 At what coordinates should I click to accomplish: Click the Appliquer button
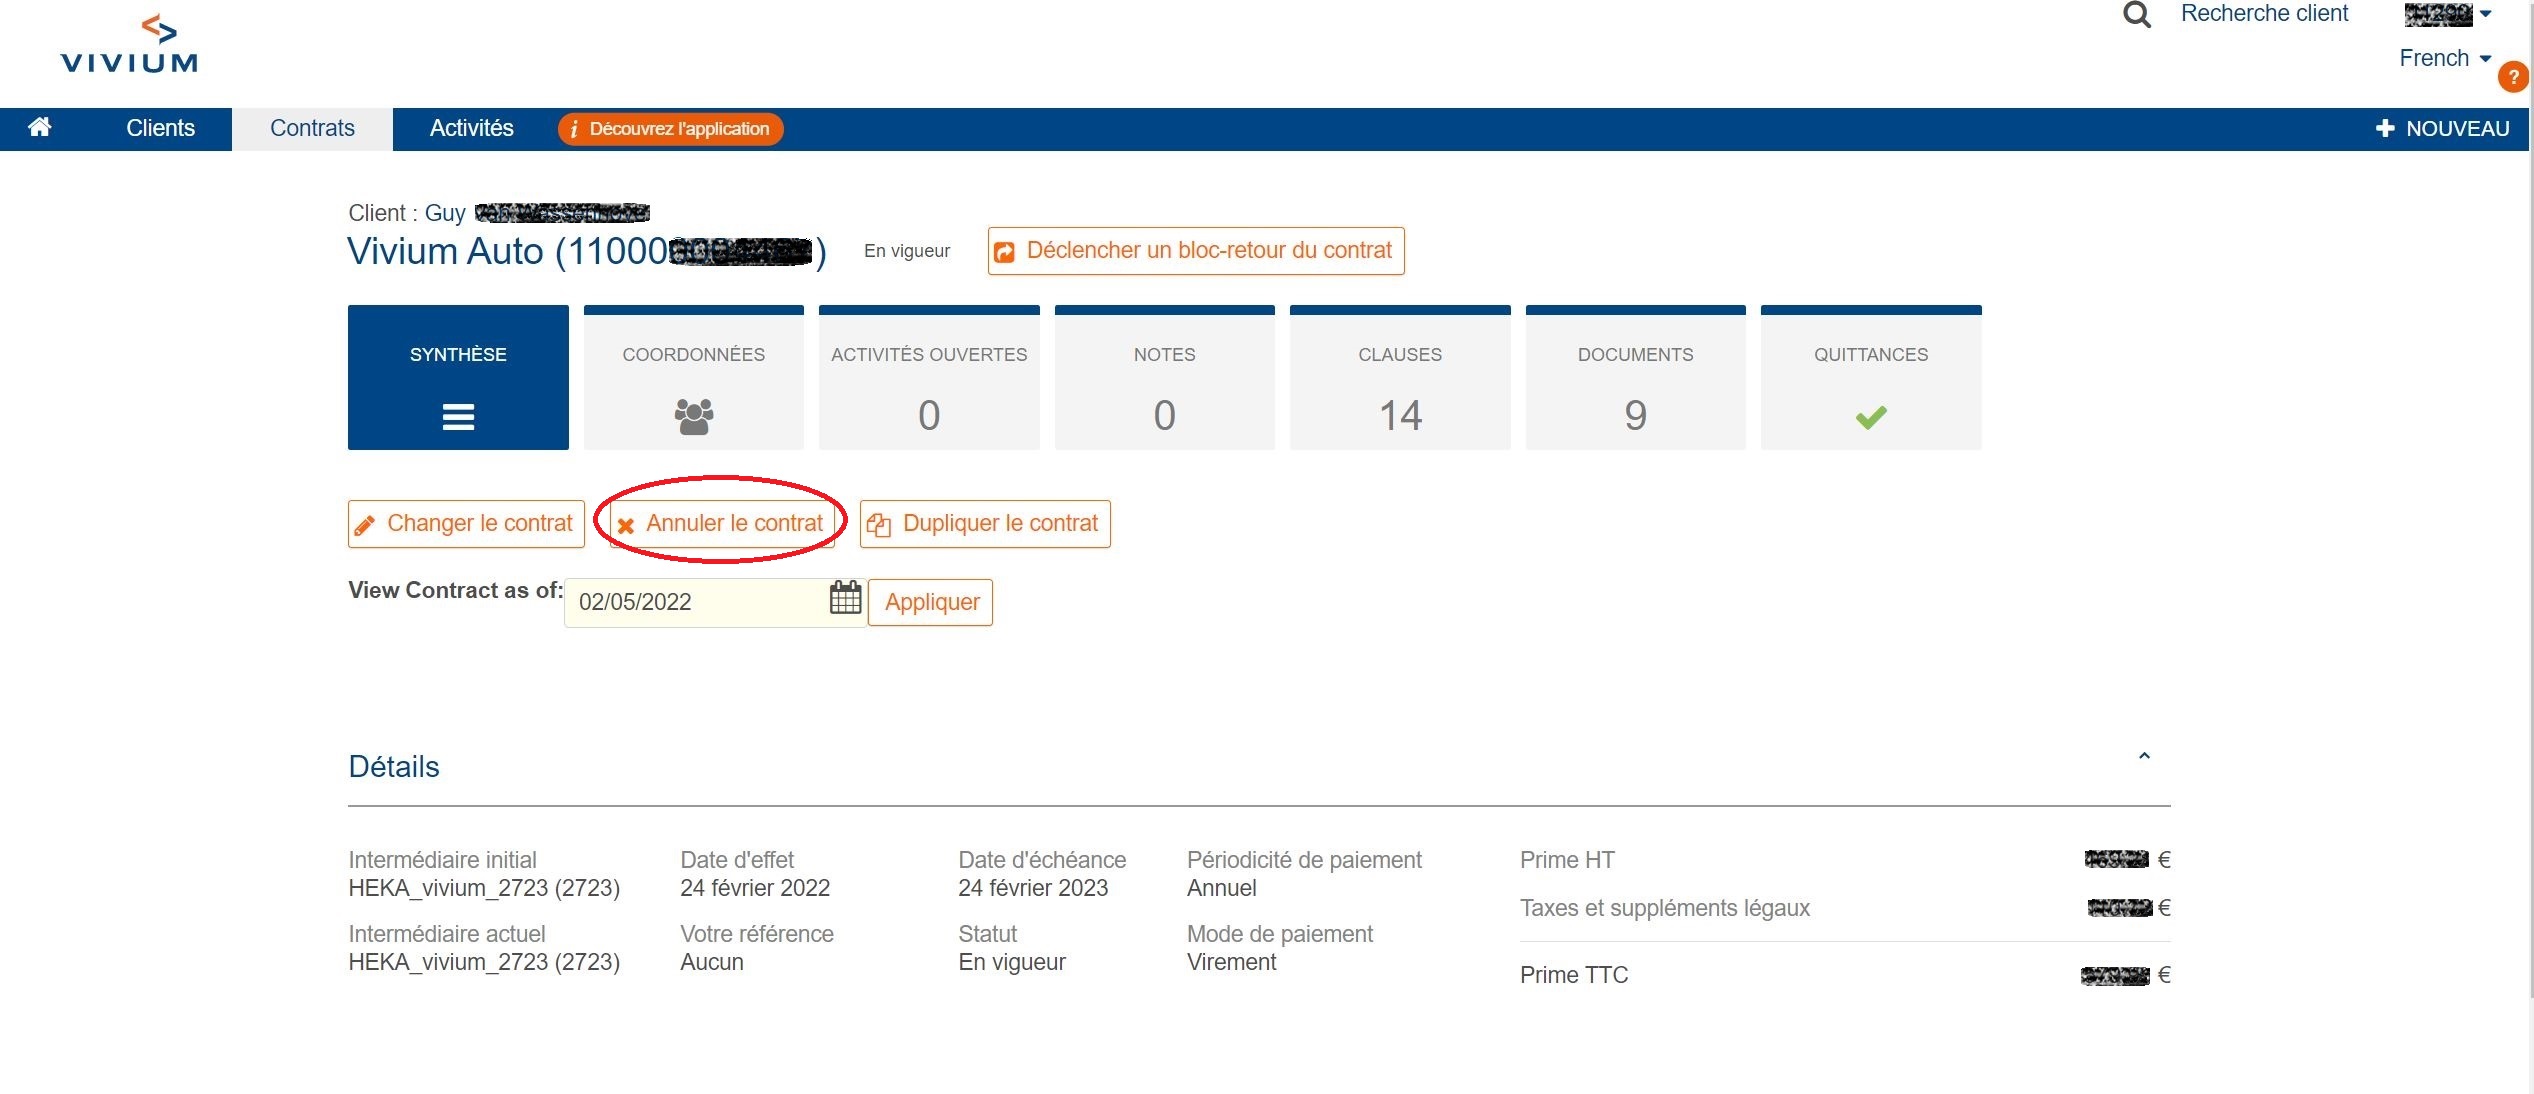click(x=931, y=603)
